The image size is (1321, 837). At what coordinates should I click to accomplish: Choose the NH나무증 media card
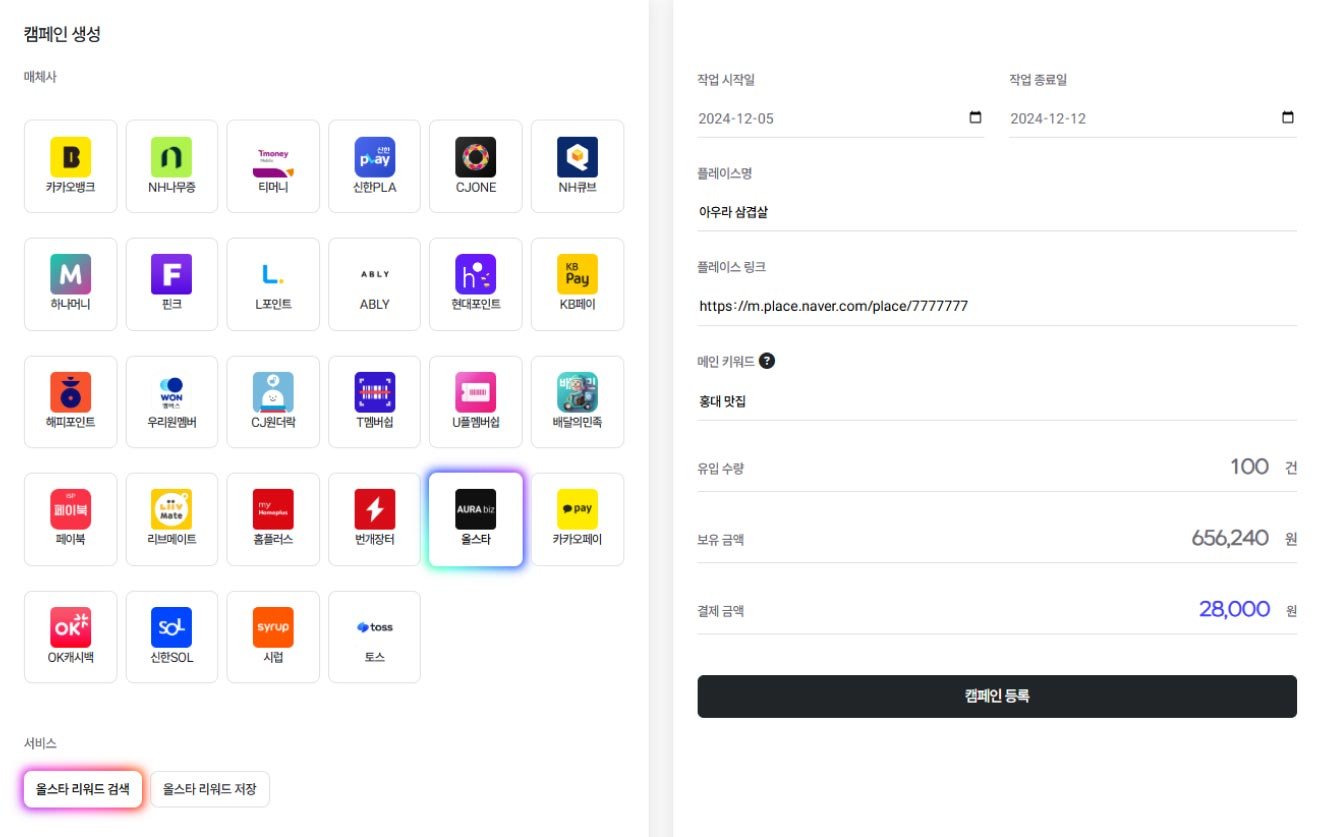click(x=171, y=166)
